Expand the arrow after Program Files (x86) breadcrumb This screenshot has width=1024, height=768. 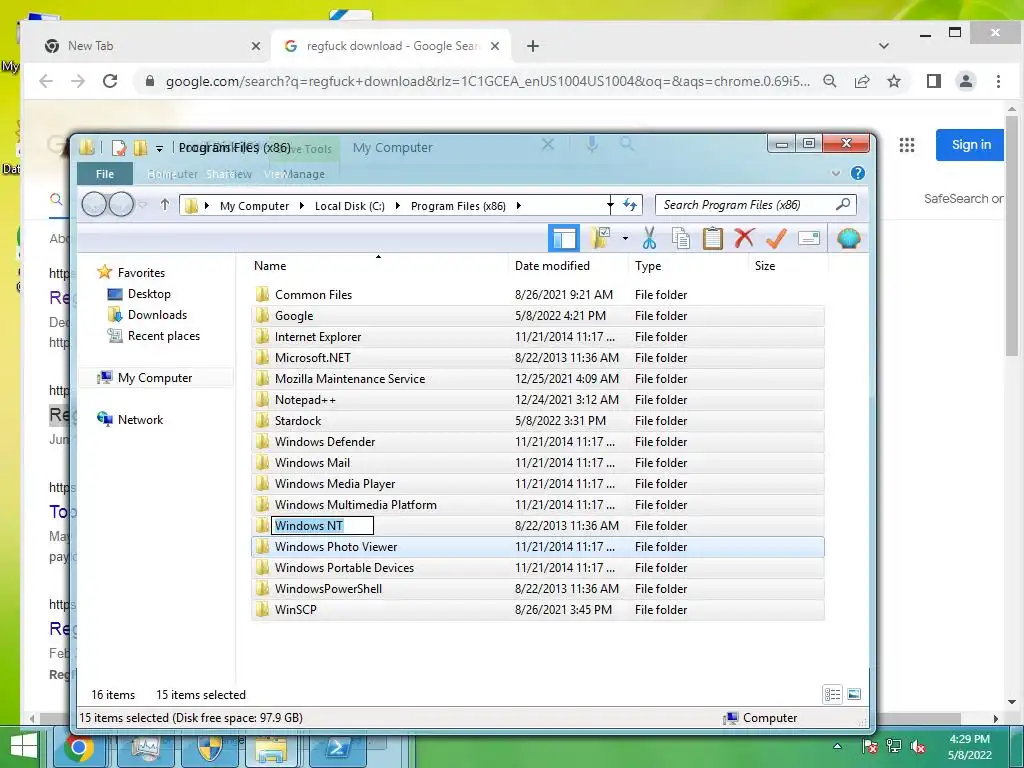[x=519, y=206]
